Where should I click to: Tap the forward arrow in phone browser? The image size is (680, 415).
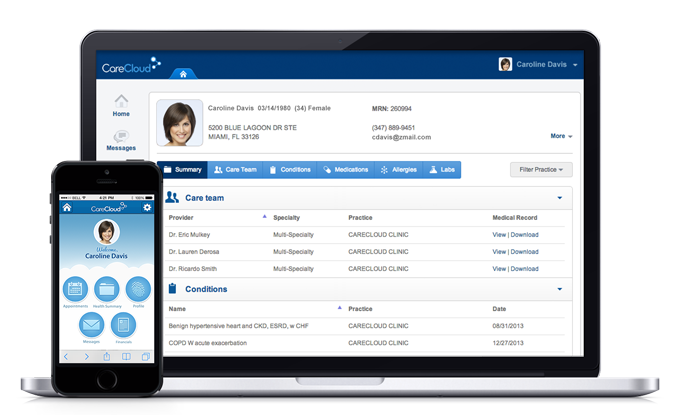point(86,356)
